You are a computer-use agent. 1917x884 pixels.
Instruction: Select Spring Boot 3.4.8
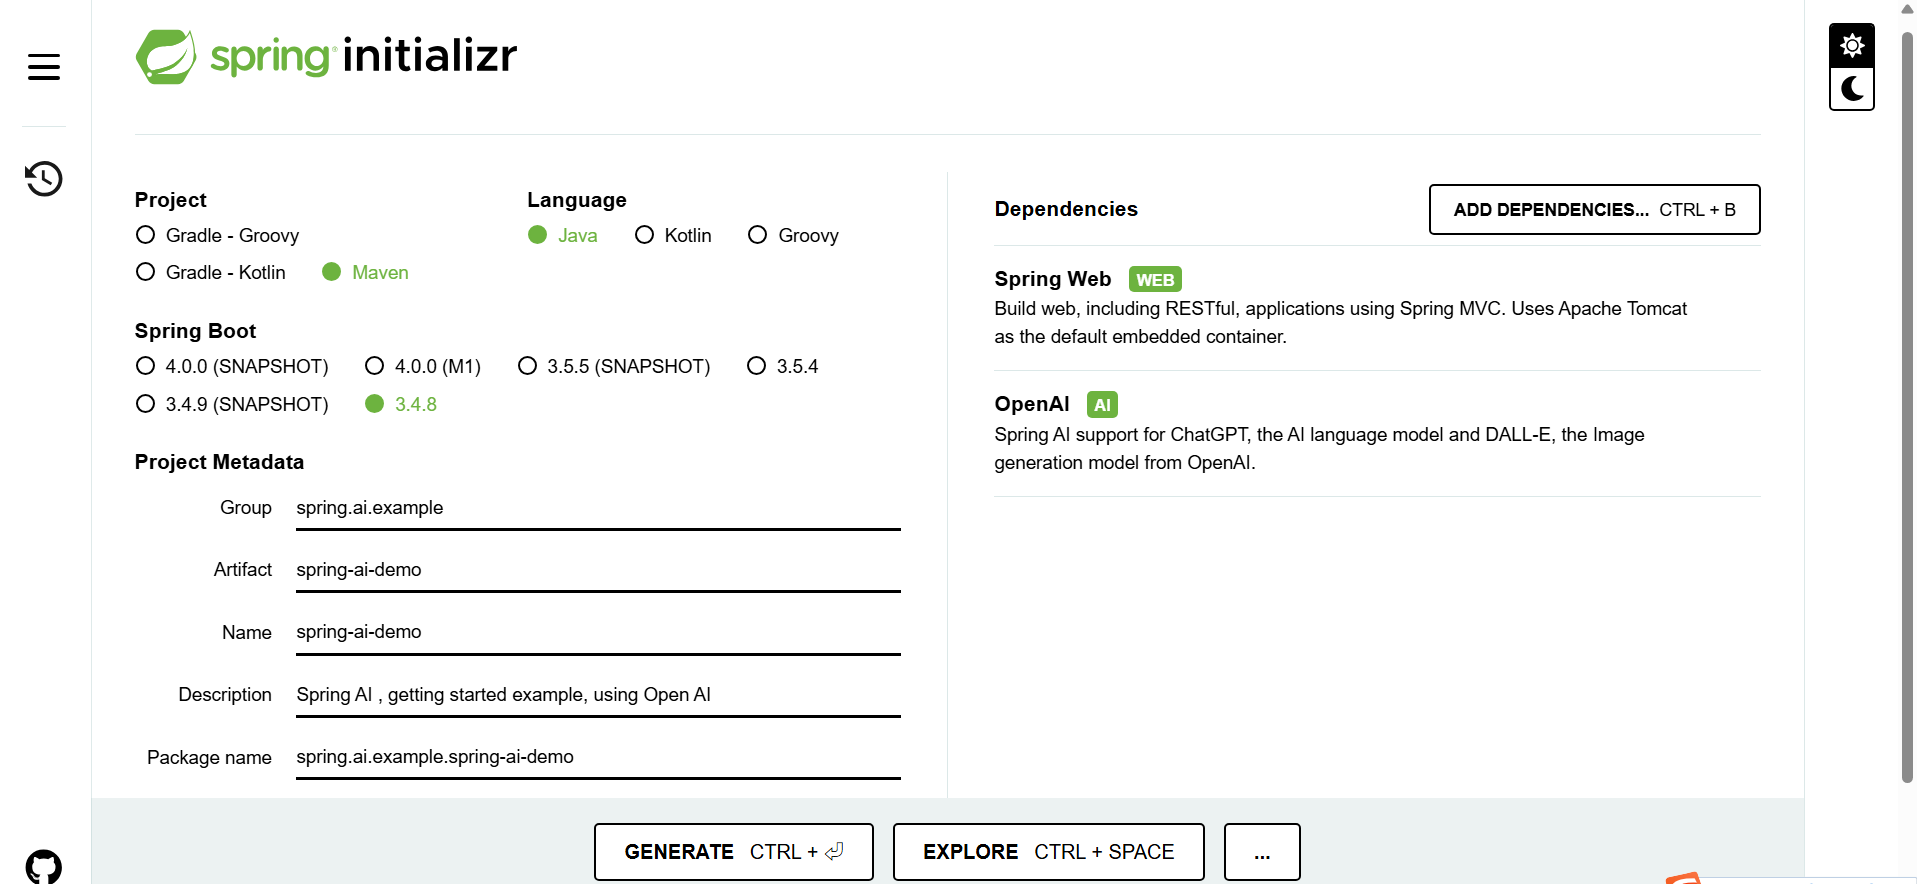[401, 404]
